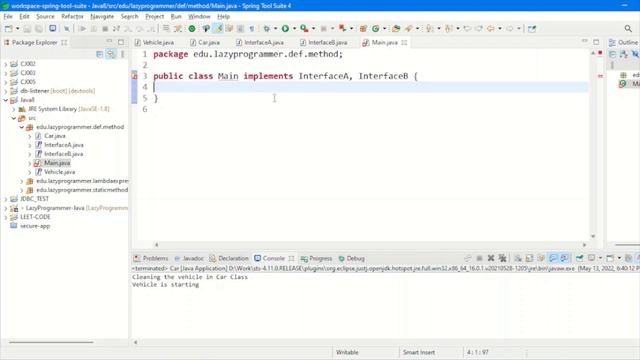Open the Run configurations dropdown arrow
640x360 pixels.
294,29
